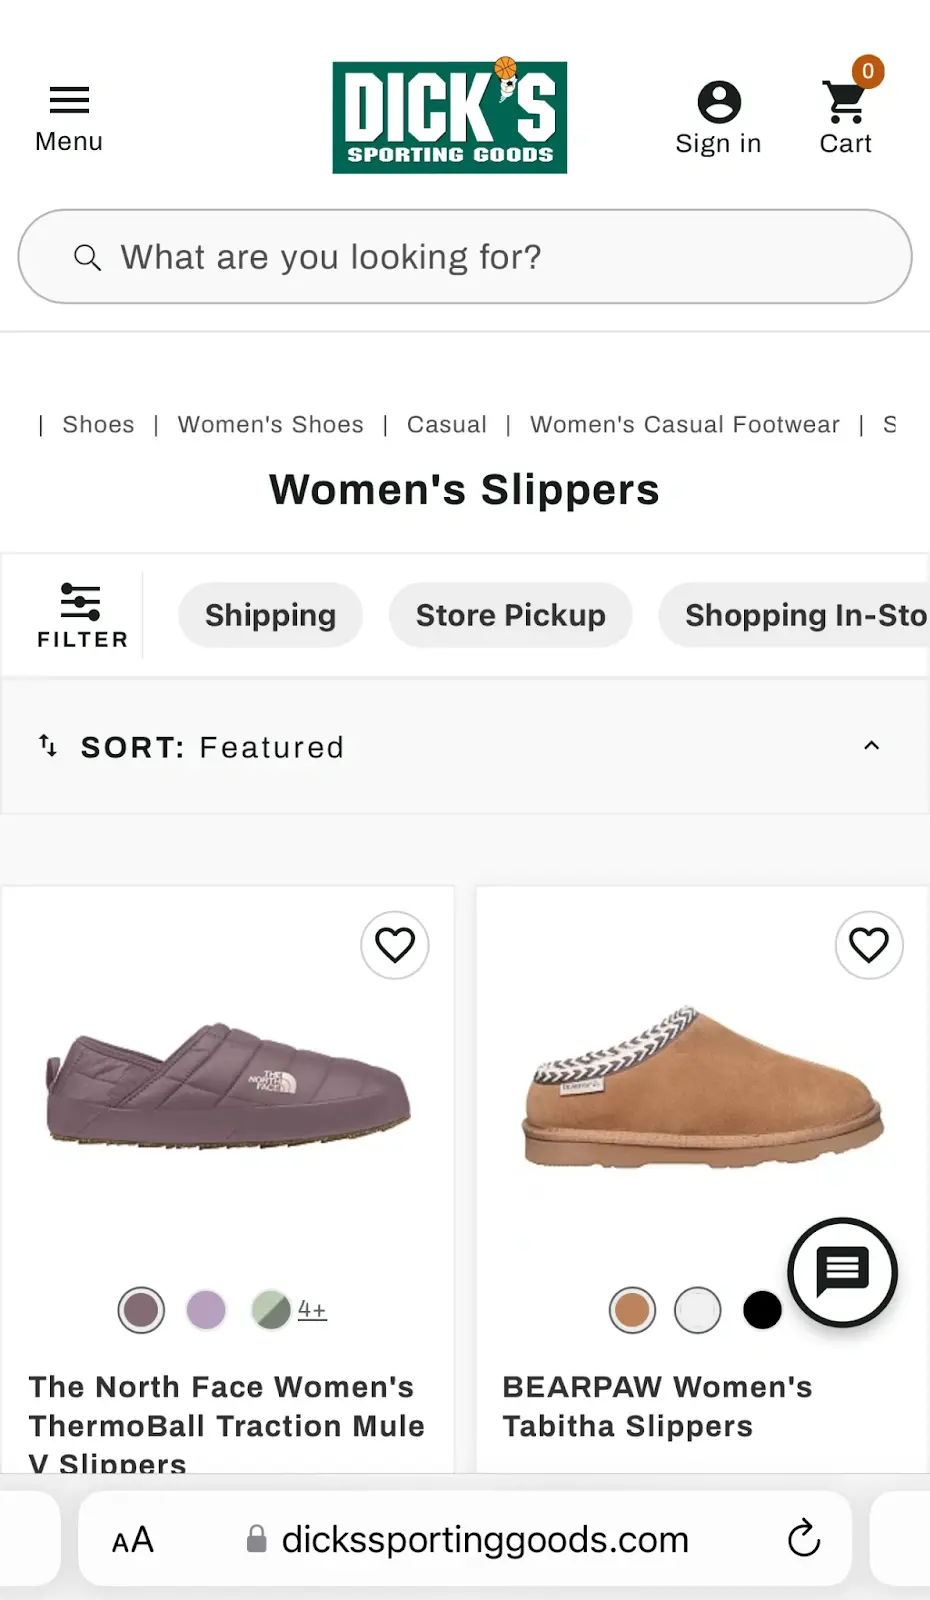Image resolution: width=930 pixels, height=1600 pixels.
Task: Open the shopping cart icon
Action: tap(846, 103)
